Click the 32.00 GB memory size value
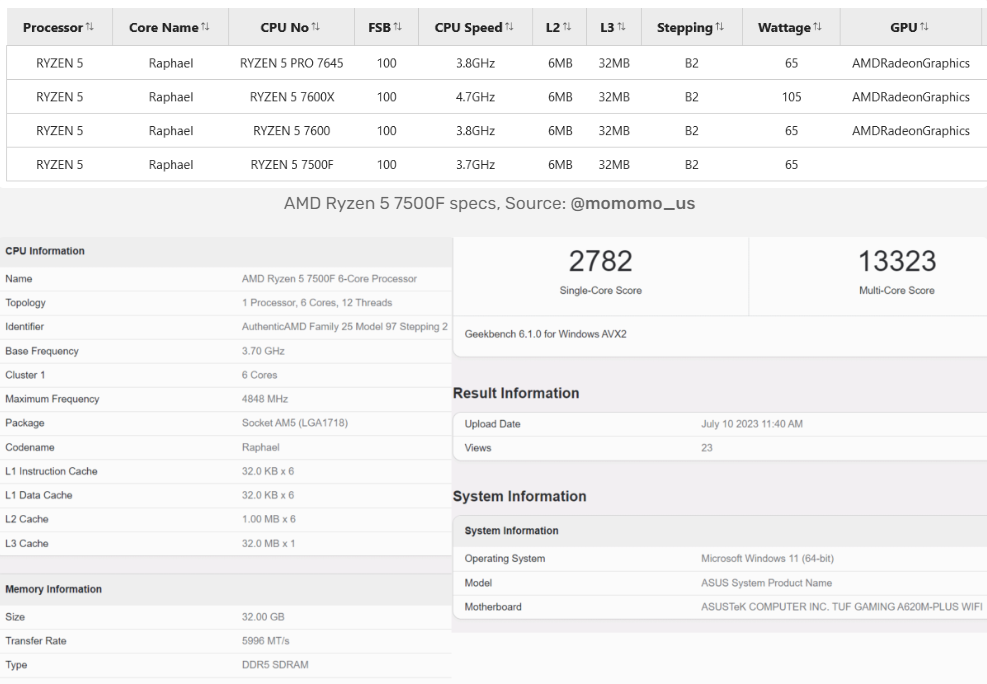Screen dimensions: 987x684 pyautogui.click(x=263, y=617)
